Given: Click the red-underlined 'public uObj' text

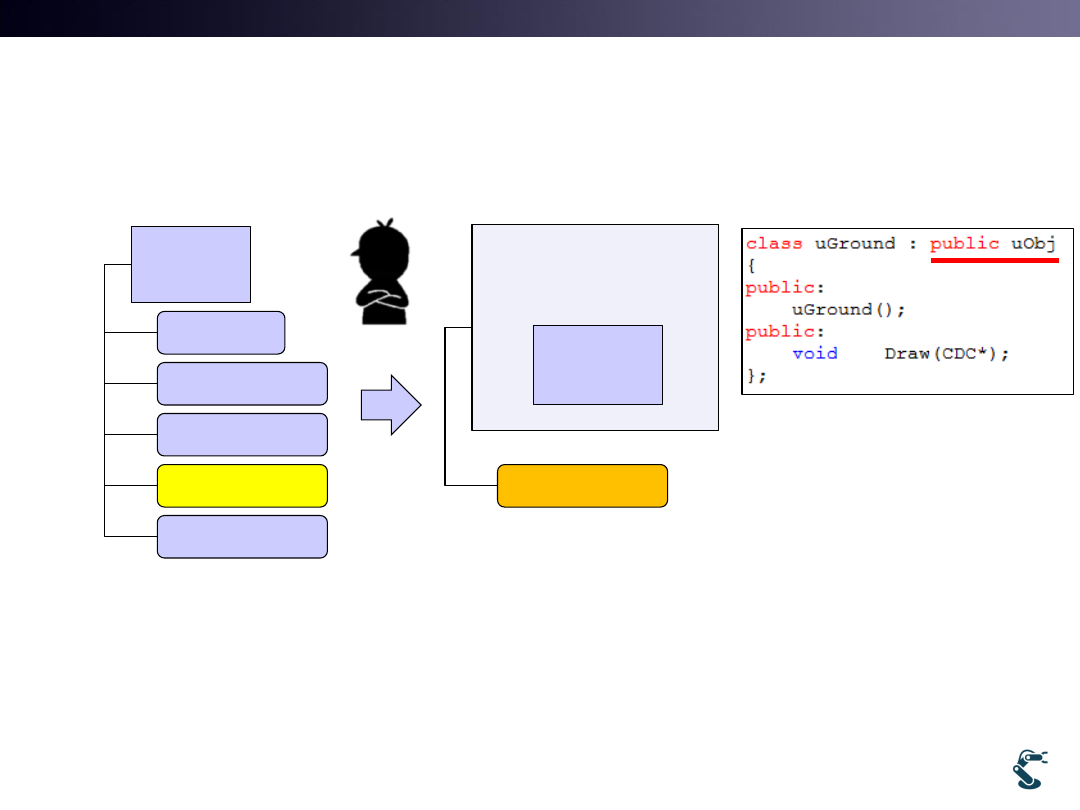Looking at the screenshot, I should pos(992,244).
